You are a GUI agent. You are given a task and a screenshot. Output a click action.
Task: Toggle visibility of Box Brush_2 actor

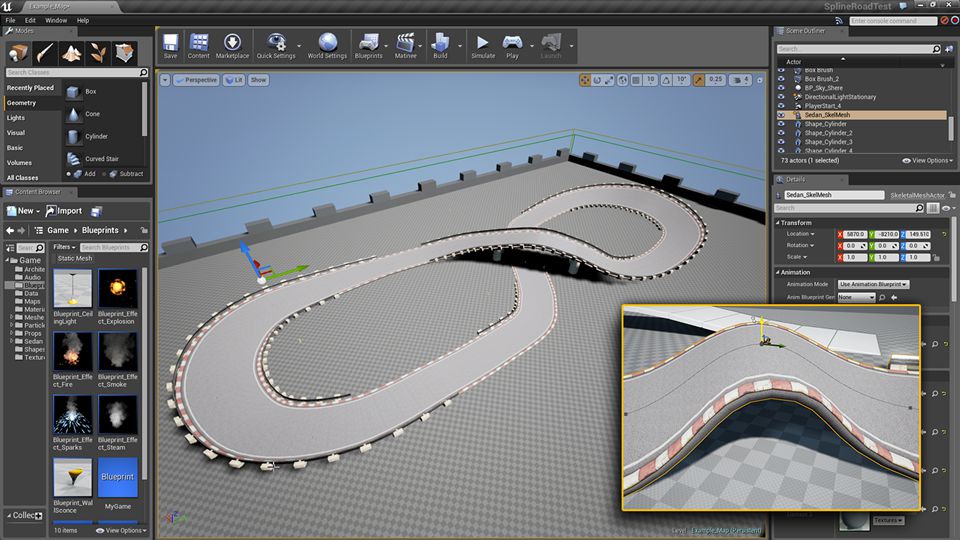click(x=781, y=79)
